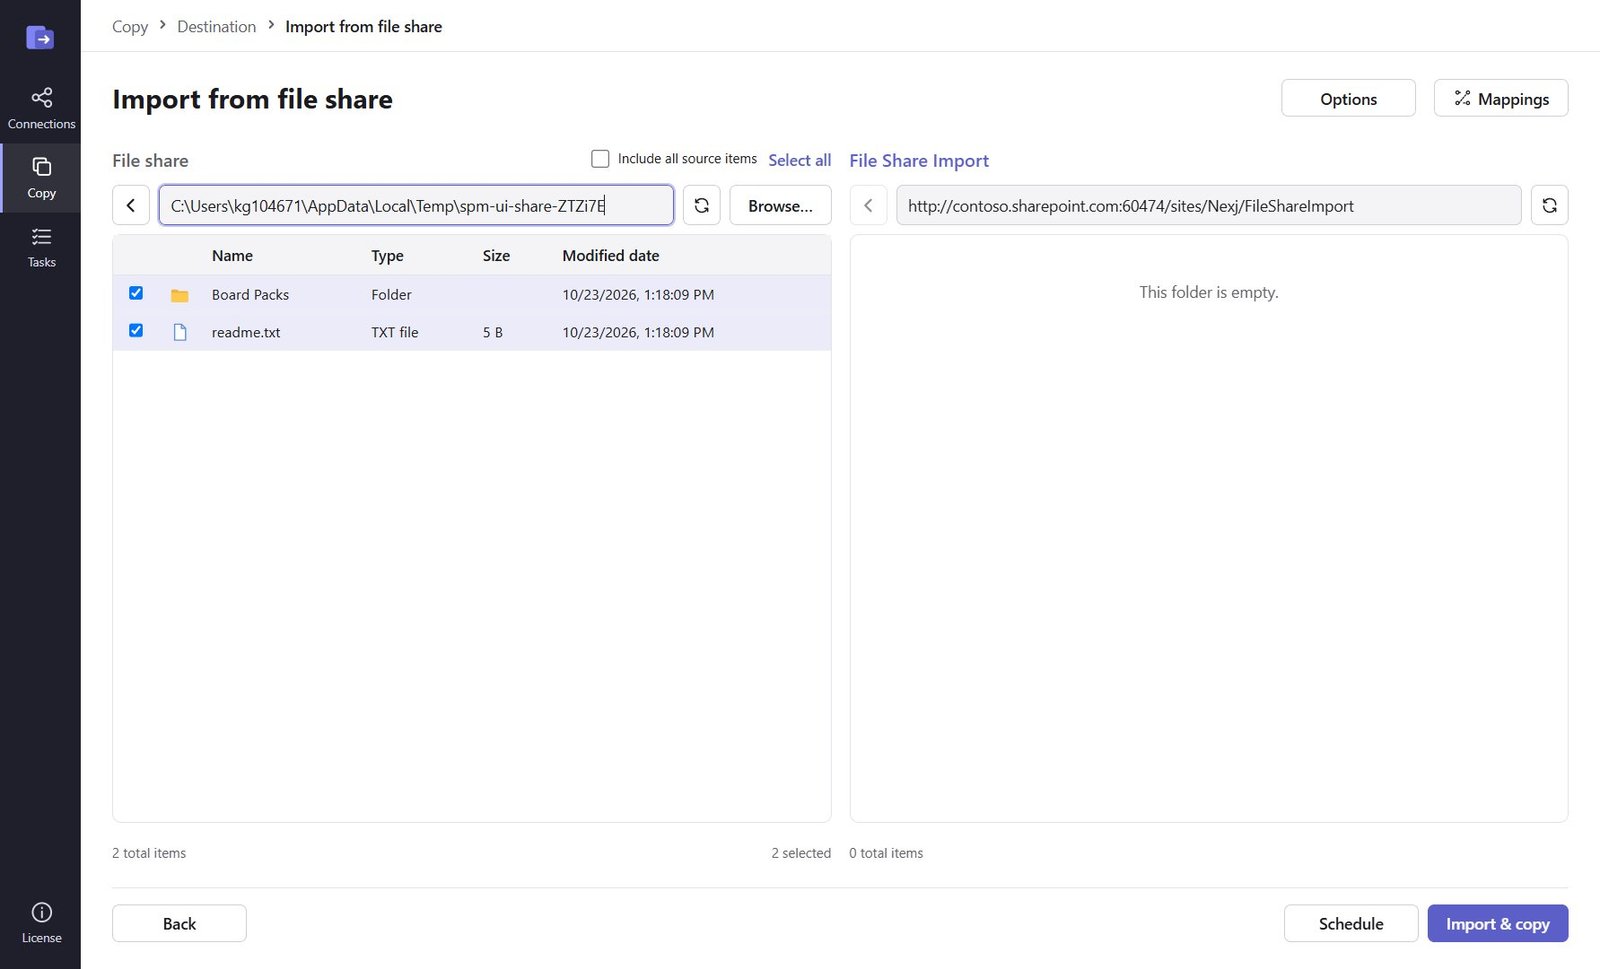This screenshot has width=1600, height=969.
Task: Open the Mappings settings
Action: pyautogui.click(x=1501, y=98)
